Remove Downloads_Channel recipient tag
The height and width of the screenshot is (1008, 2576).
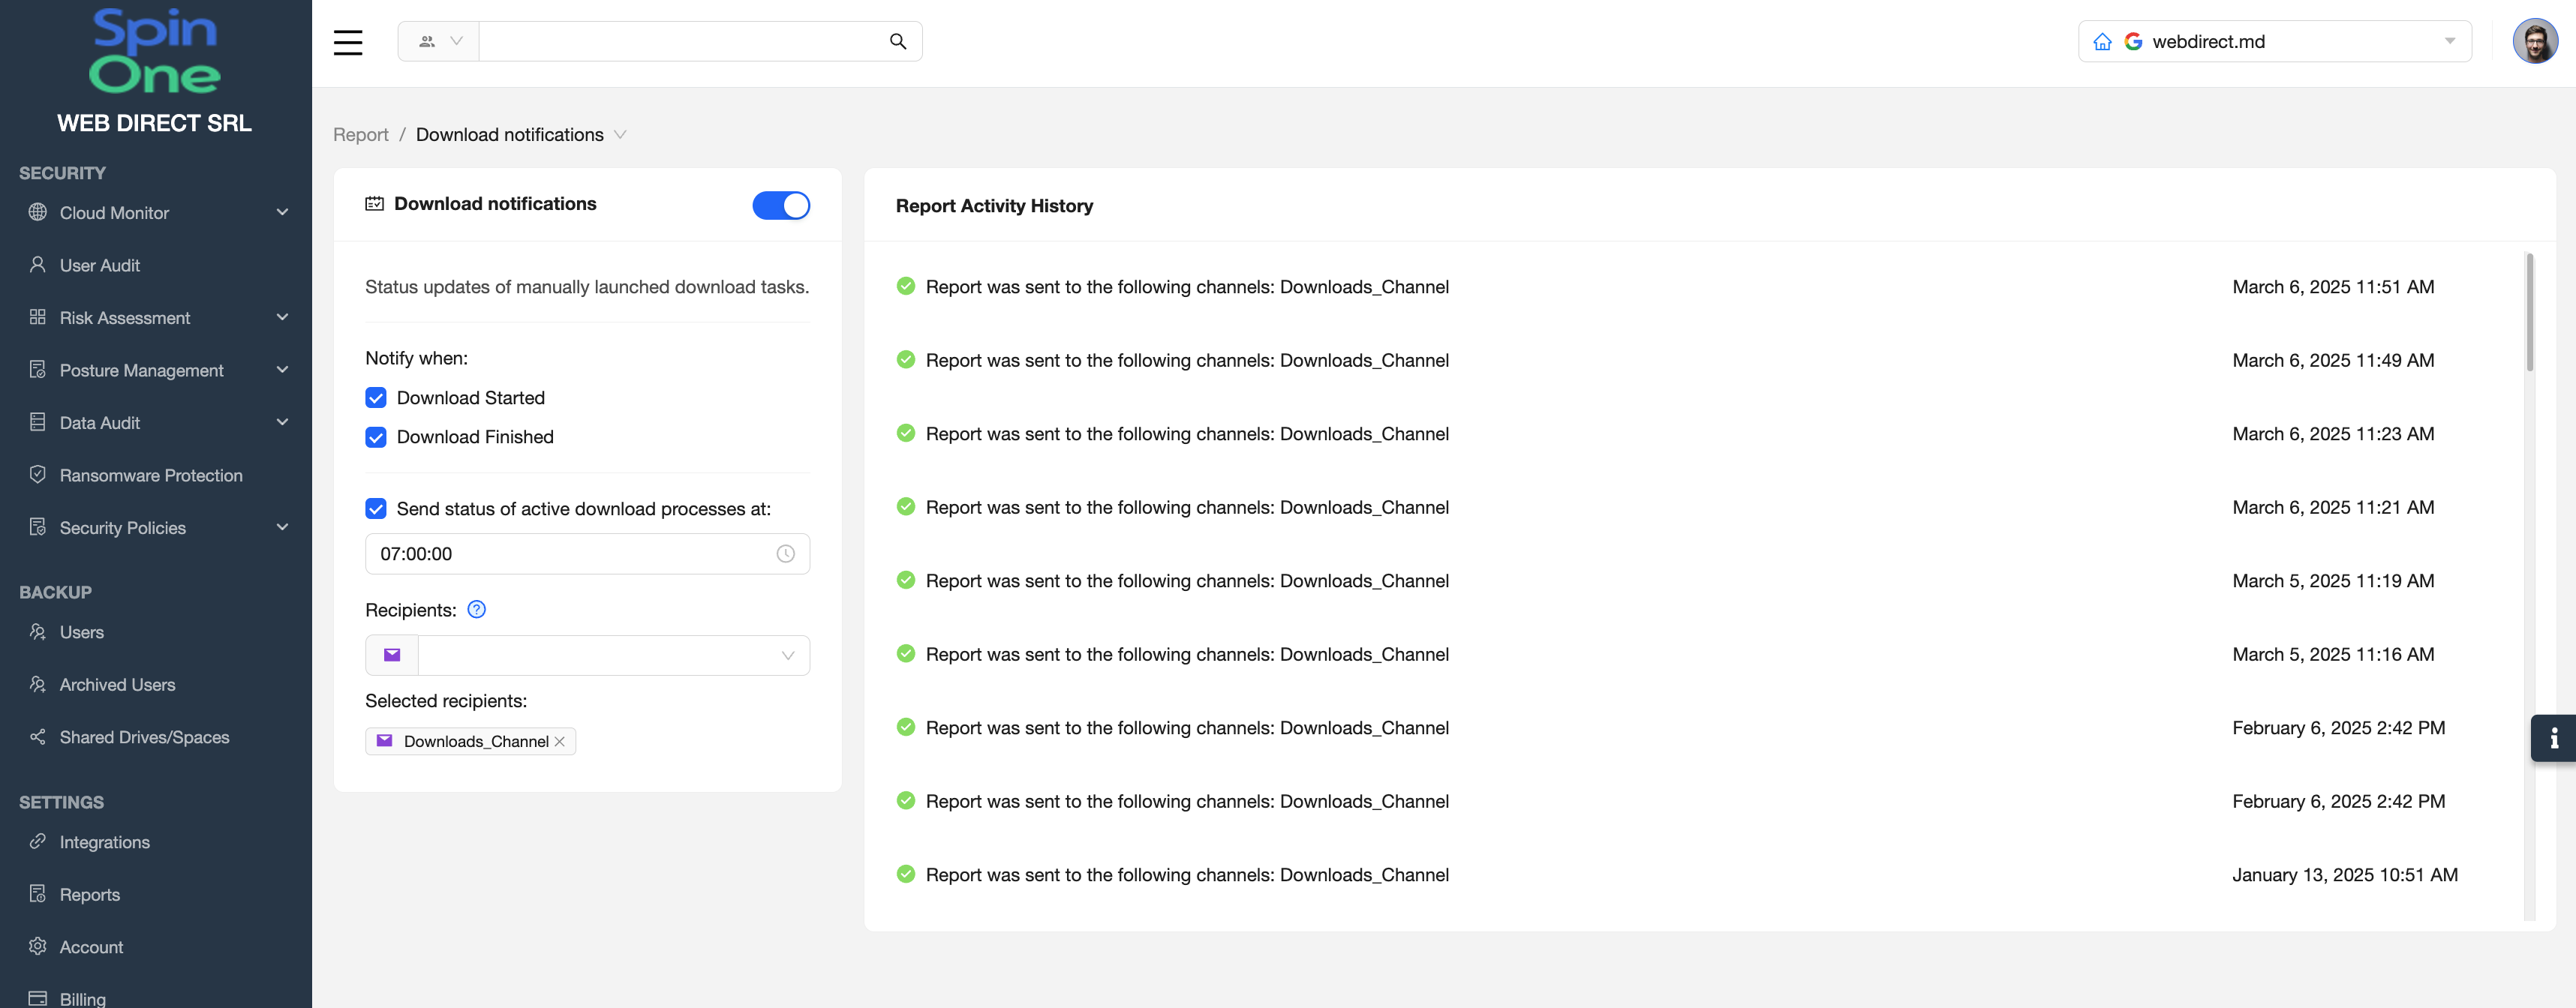560,741
